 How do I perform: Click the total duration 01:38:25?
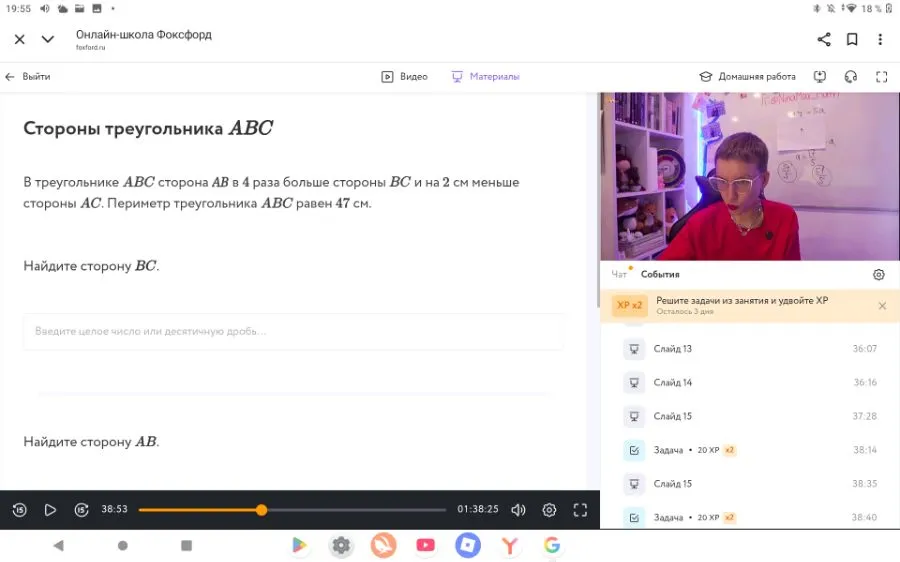coord(478,509)
